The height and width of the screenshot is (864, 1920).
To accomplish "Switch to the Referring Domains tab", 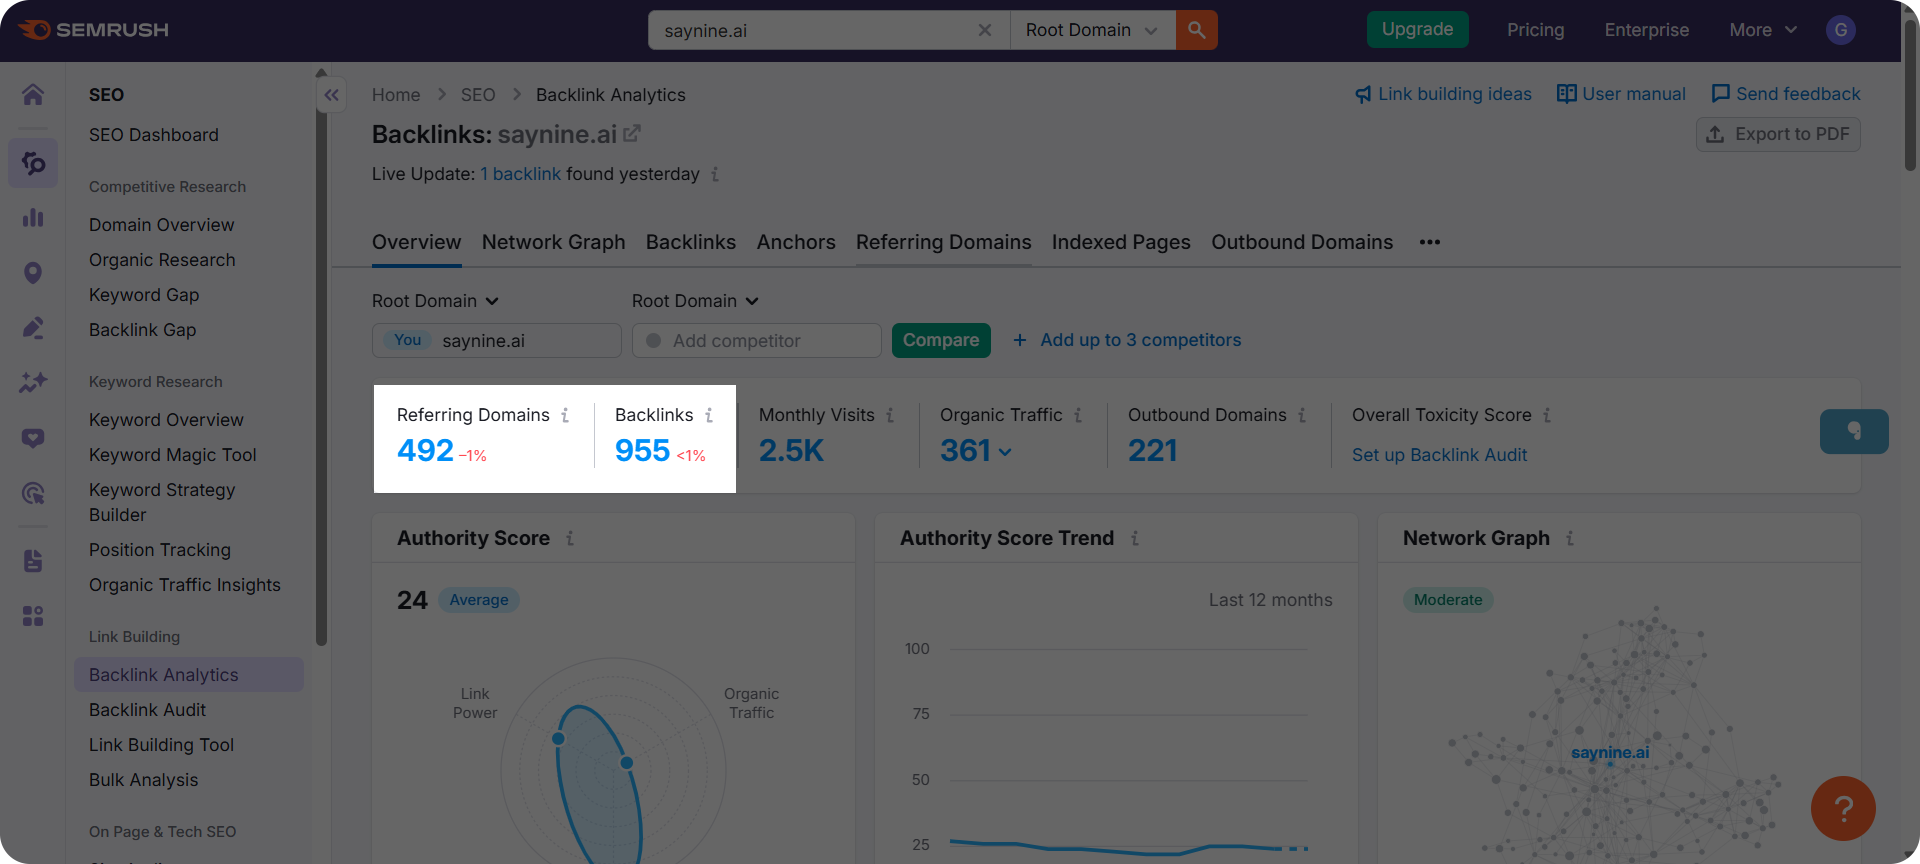I will (x=943, y=242).
